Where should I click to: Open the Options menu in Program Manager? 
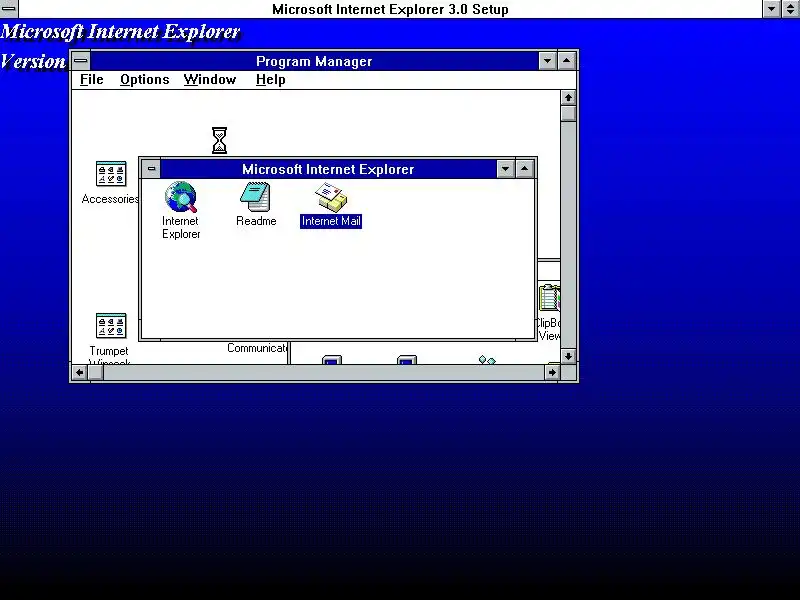pos(144,80)
